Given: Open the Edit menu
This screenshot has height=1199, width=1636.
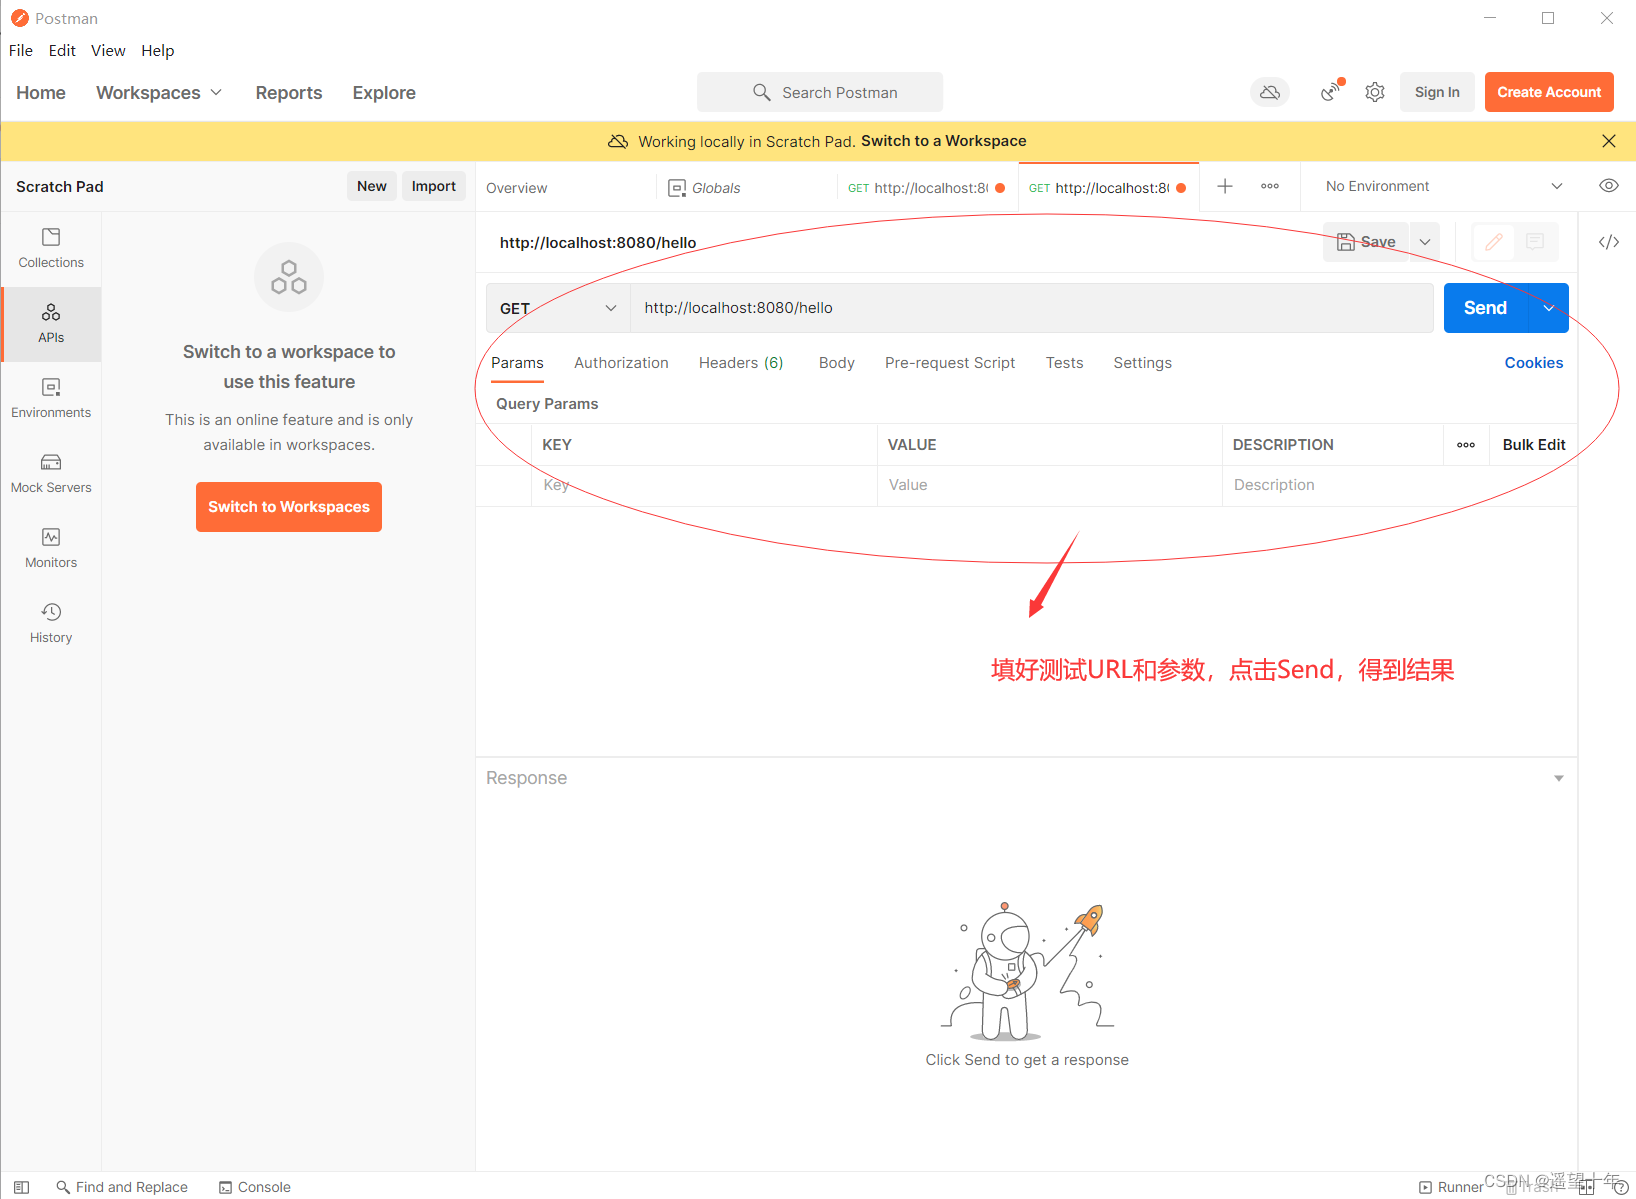Looking at the screenshot, I should click(x=62, y=50).
